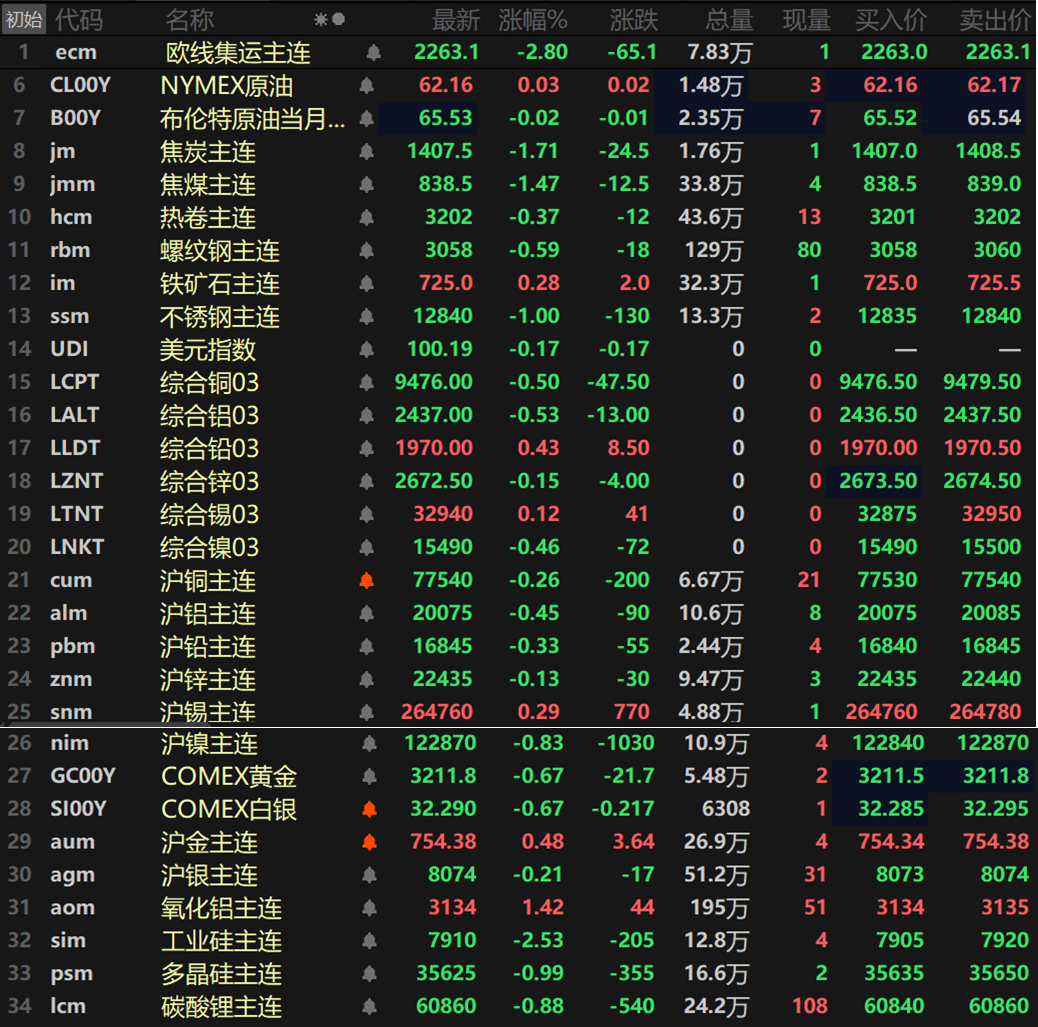Click the gear icon in header row
The width and height of the screenshot is (1038, 1027).
tap(320, 20)
